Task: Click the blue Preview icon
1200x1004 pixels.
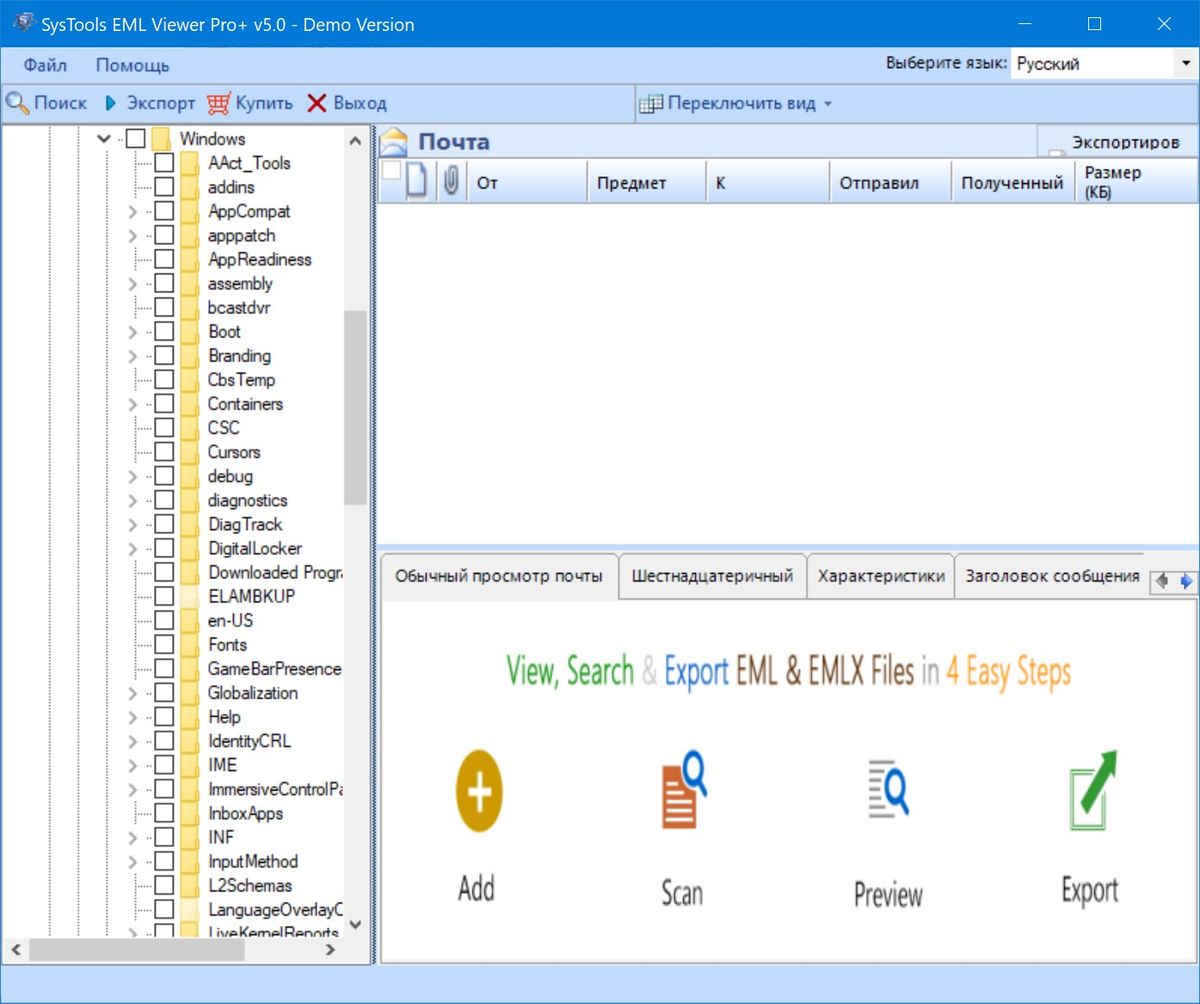Action: (887, 791)
